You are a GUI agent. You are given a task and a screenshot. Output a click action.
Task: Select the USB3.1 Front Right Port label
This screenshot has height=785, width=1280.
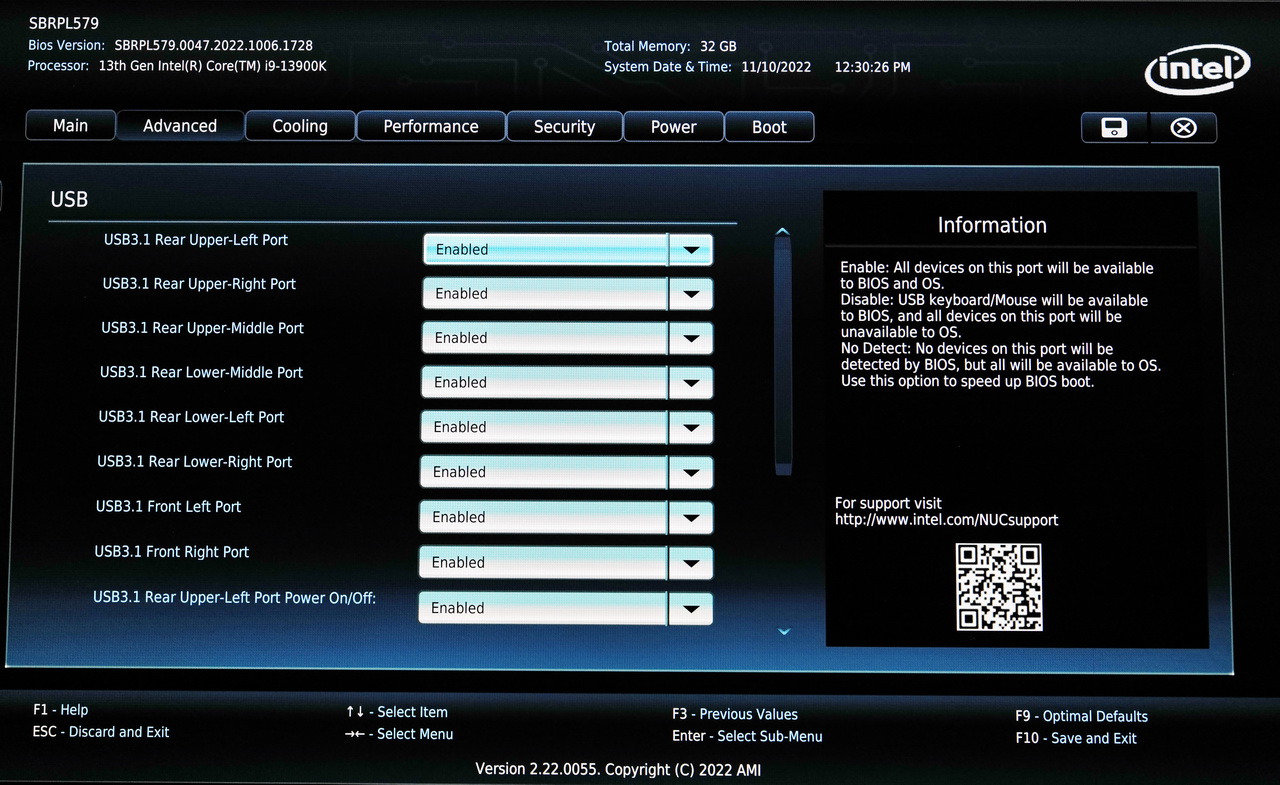pos(172,552)
